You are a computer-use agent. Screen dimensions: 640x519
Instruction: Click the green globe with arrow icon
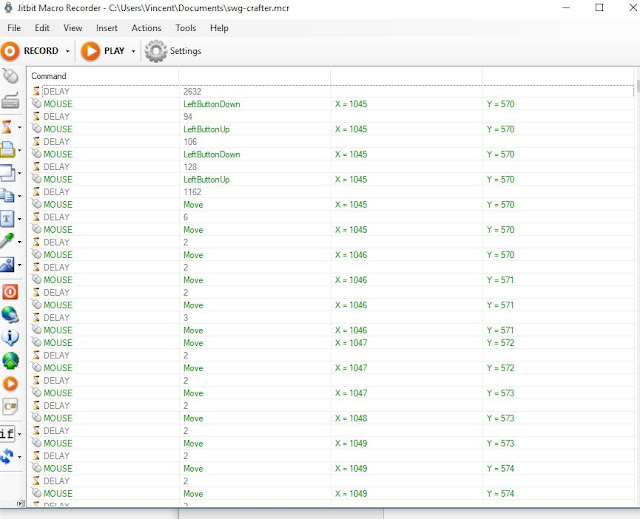[x=10, y=361]
